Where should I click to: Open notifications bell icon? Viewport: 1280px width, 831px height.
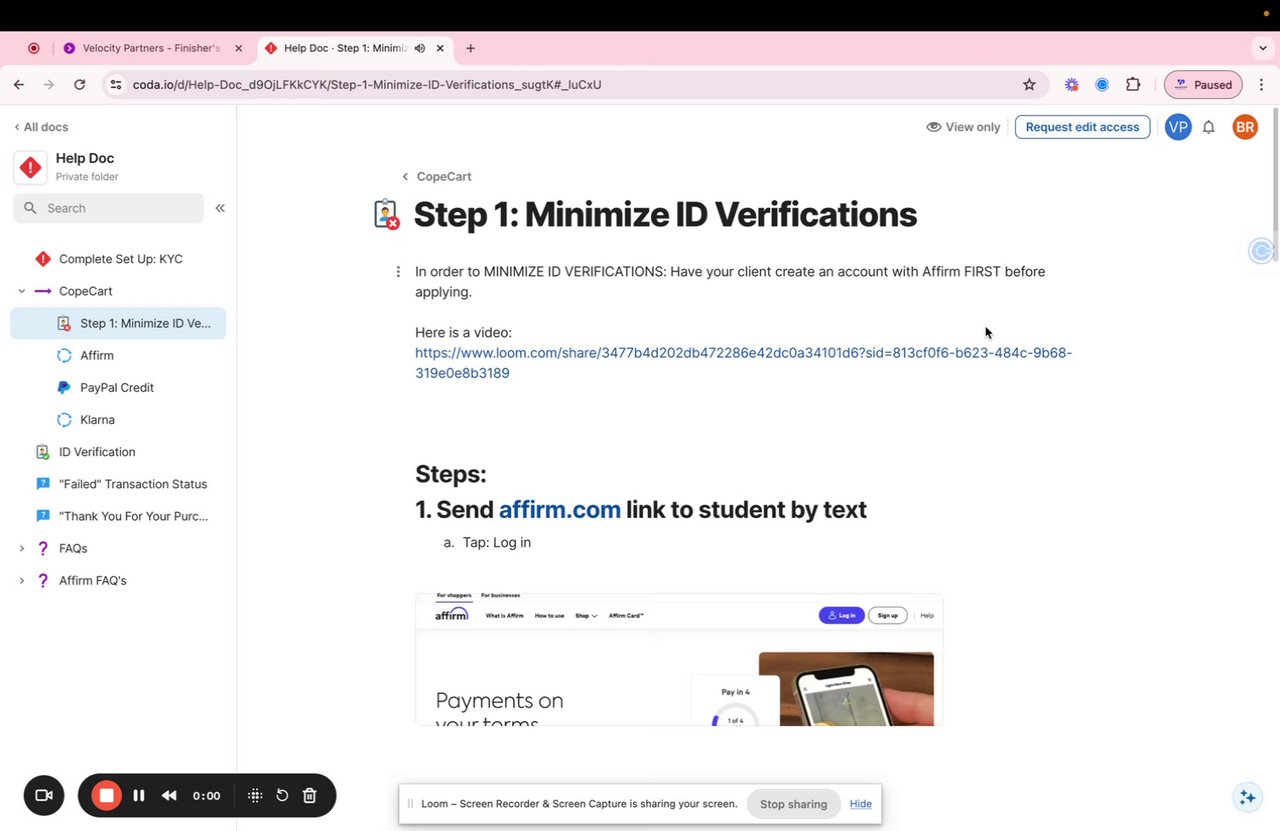[1208, 127]
